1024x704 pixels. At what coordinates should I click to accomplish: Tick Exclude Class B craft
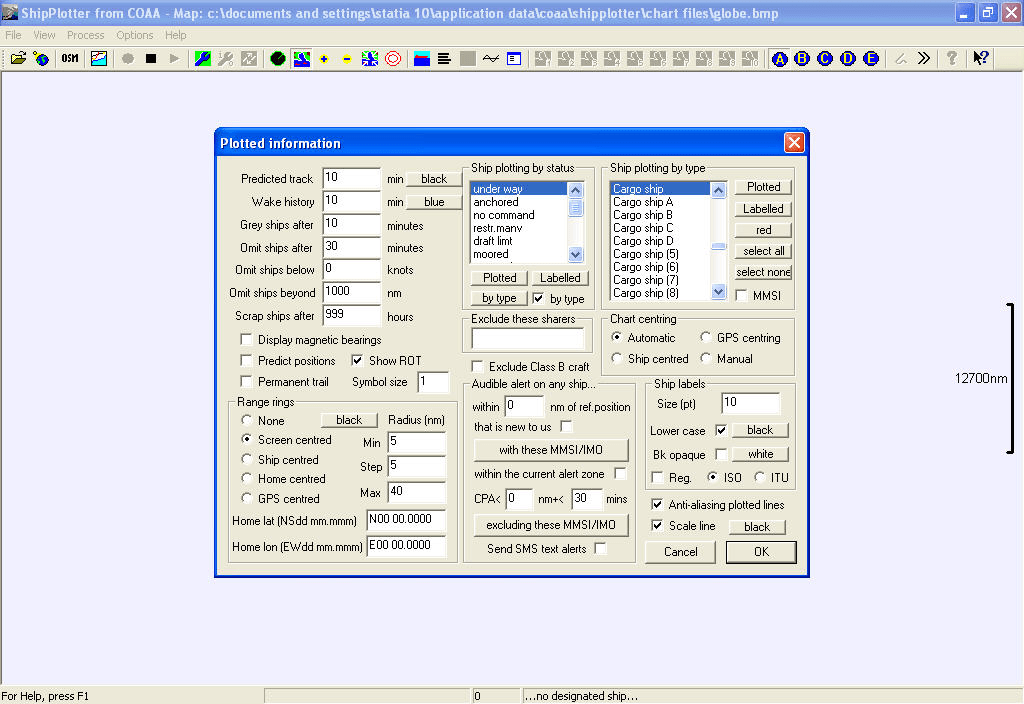[477, 366]
